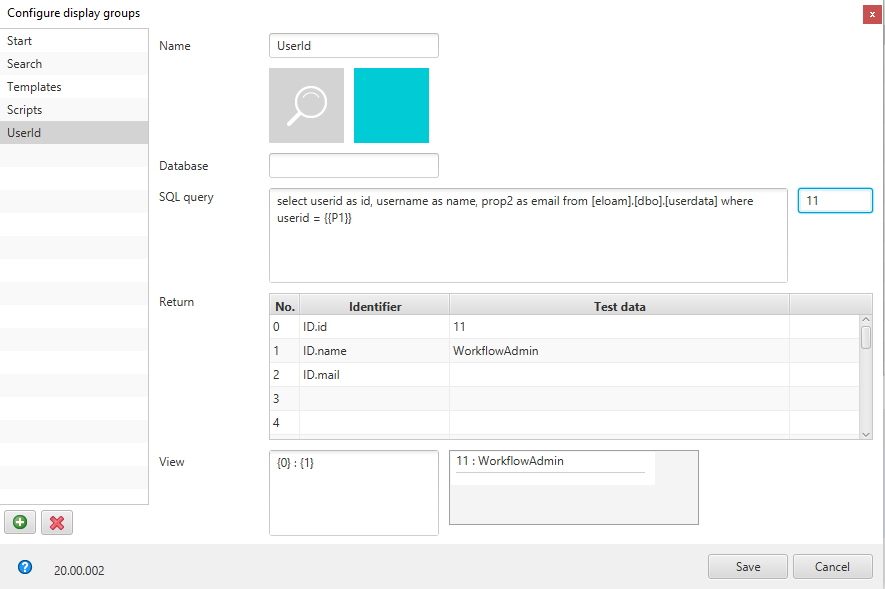Image resolution: width=885 pixels, height=589 pixels.
Task: Click the ID.mail identifier cell
Action: coord(374,375)
